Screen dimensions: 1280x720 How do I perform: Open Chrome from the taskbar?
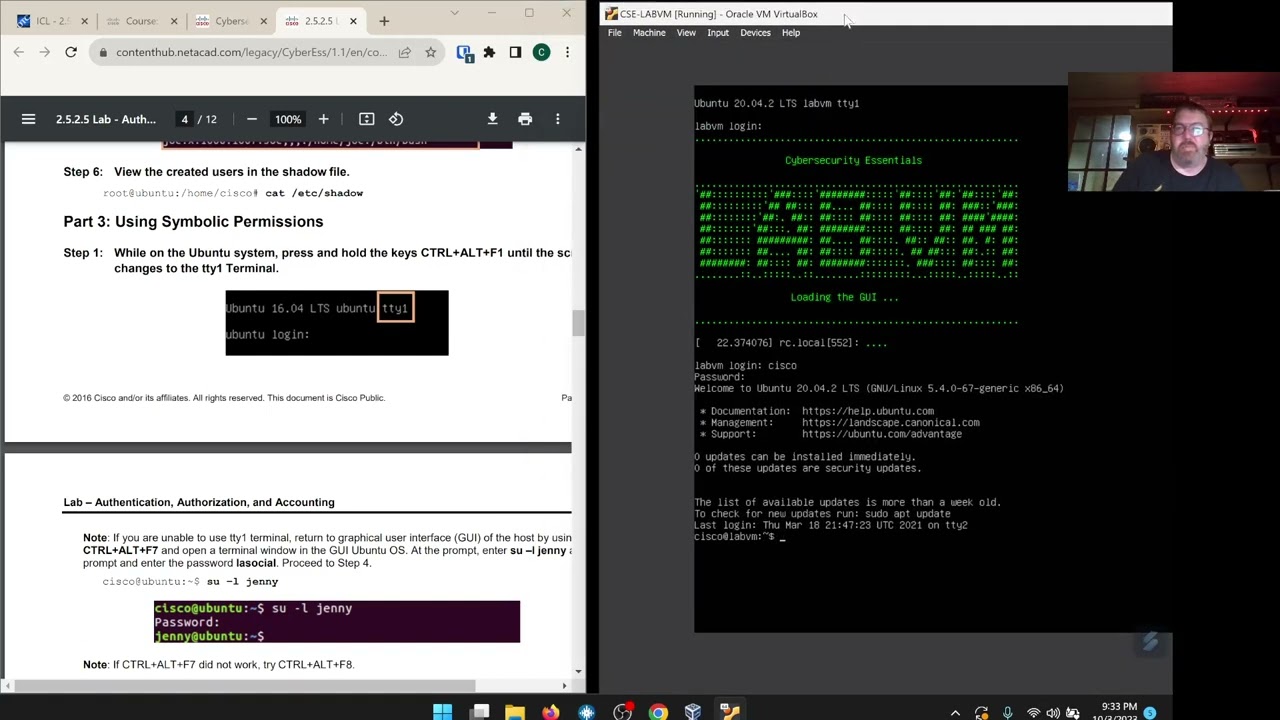tap(658, 712)
